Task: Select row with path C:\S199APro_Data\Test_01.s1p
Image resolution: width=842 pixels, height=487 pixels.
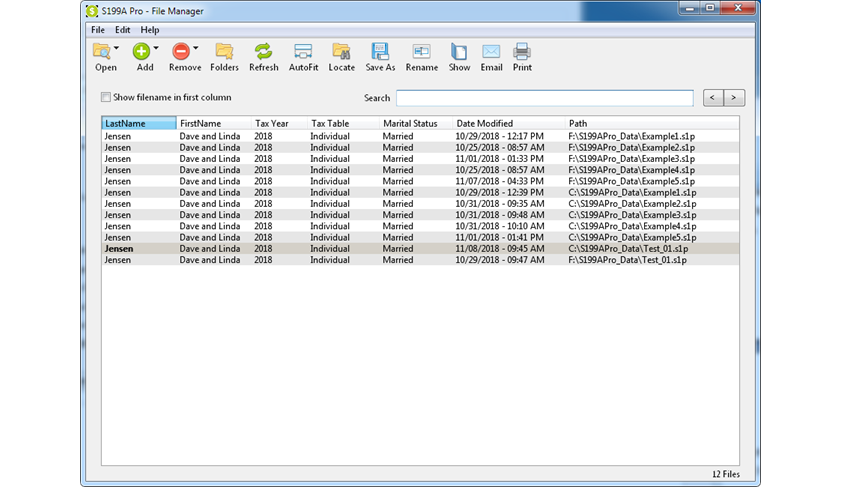Action: [420, 249]
